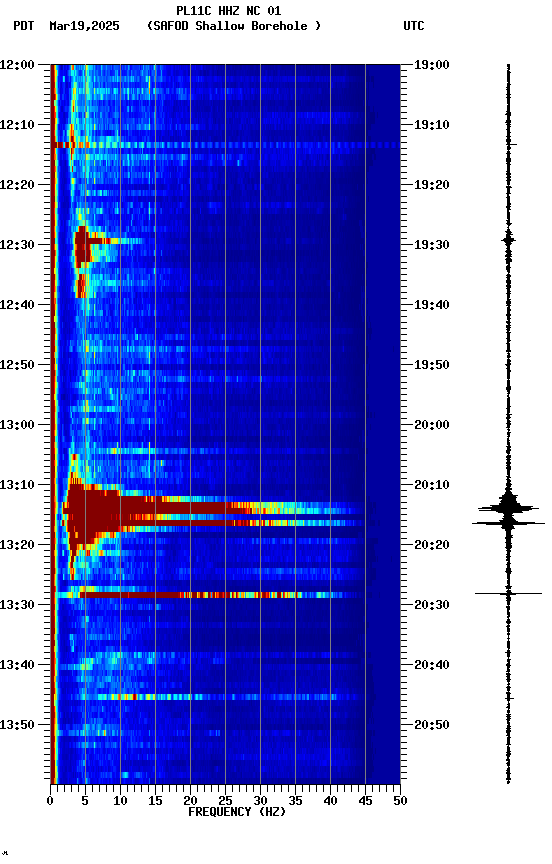
Task: Click the 20:30 UTC time label
Action: 432,605
